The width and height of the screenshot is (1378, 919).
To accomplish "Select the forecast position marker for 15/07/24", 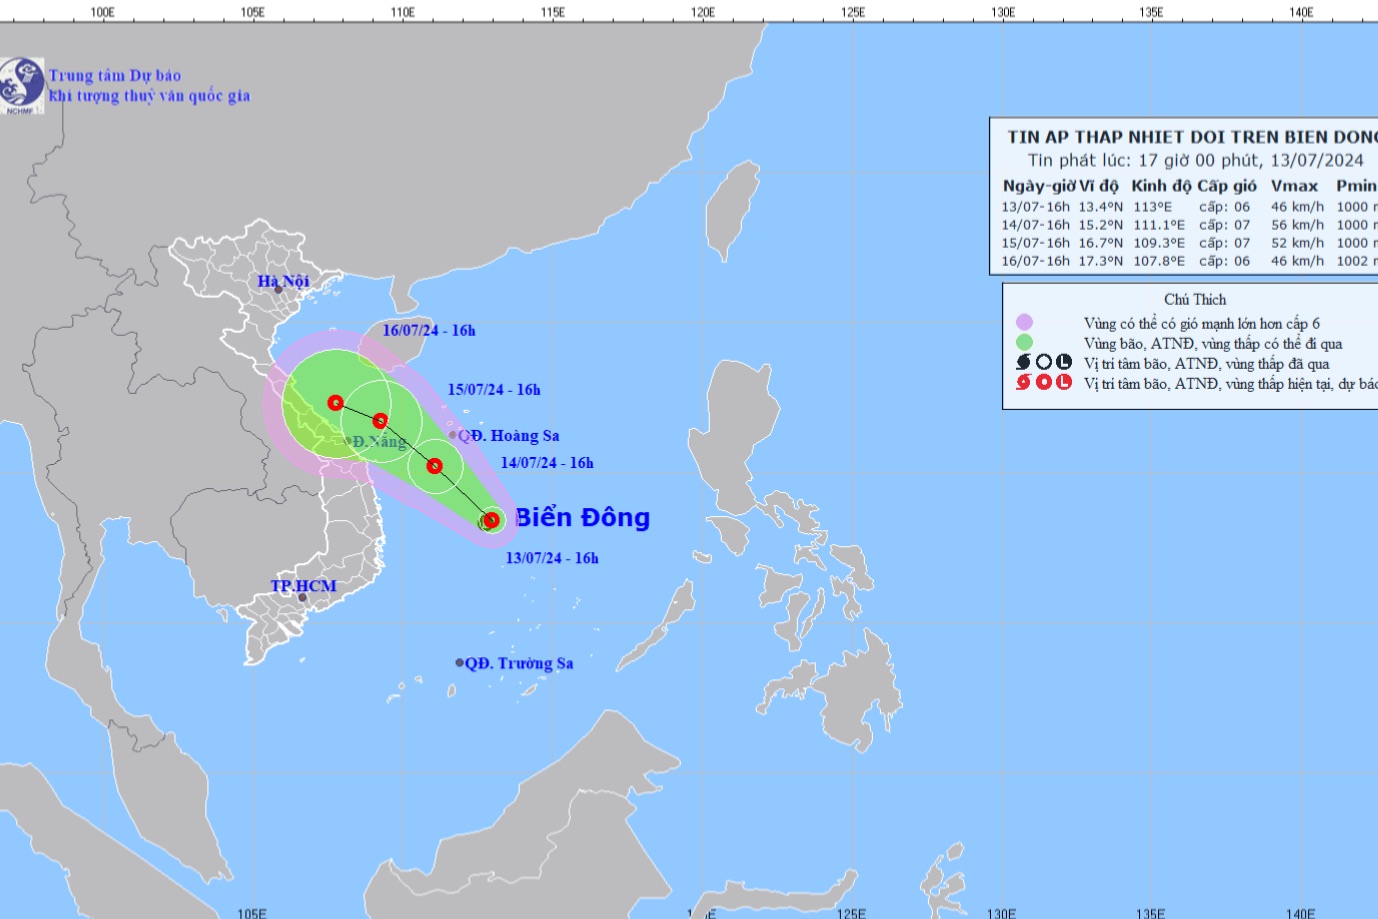I will tap(380, 421).
